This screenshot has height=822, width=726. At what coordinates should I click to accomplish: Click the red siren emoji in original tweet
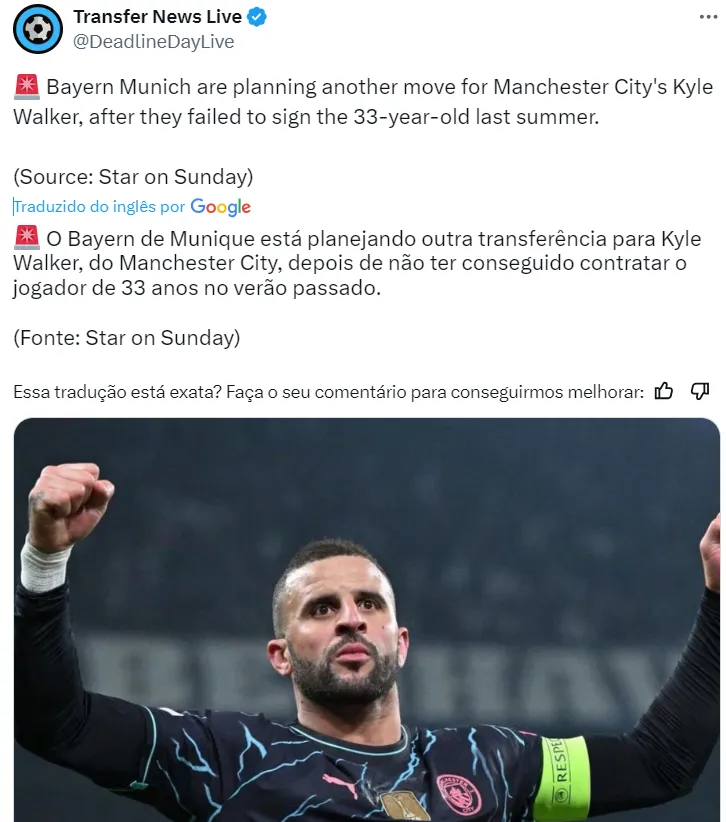coord(27,86)
